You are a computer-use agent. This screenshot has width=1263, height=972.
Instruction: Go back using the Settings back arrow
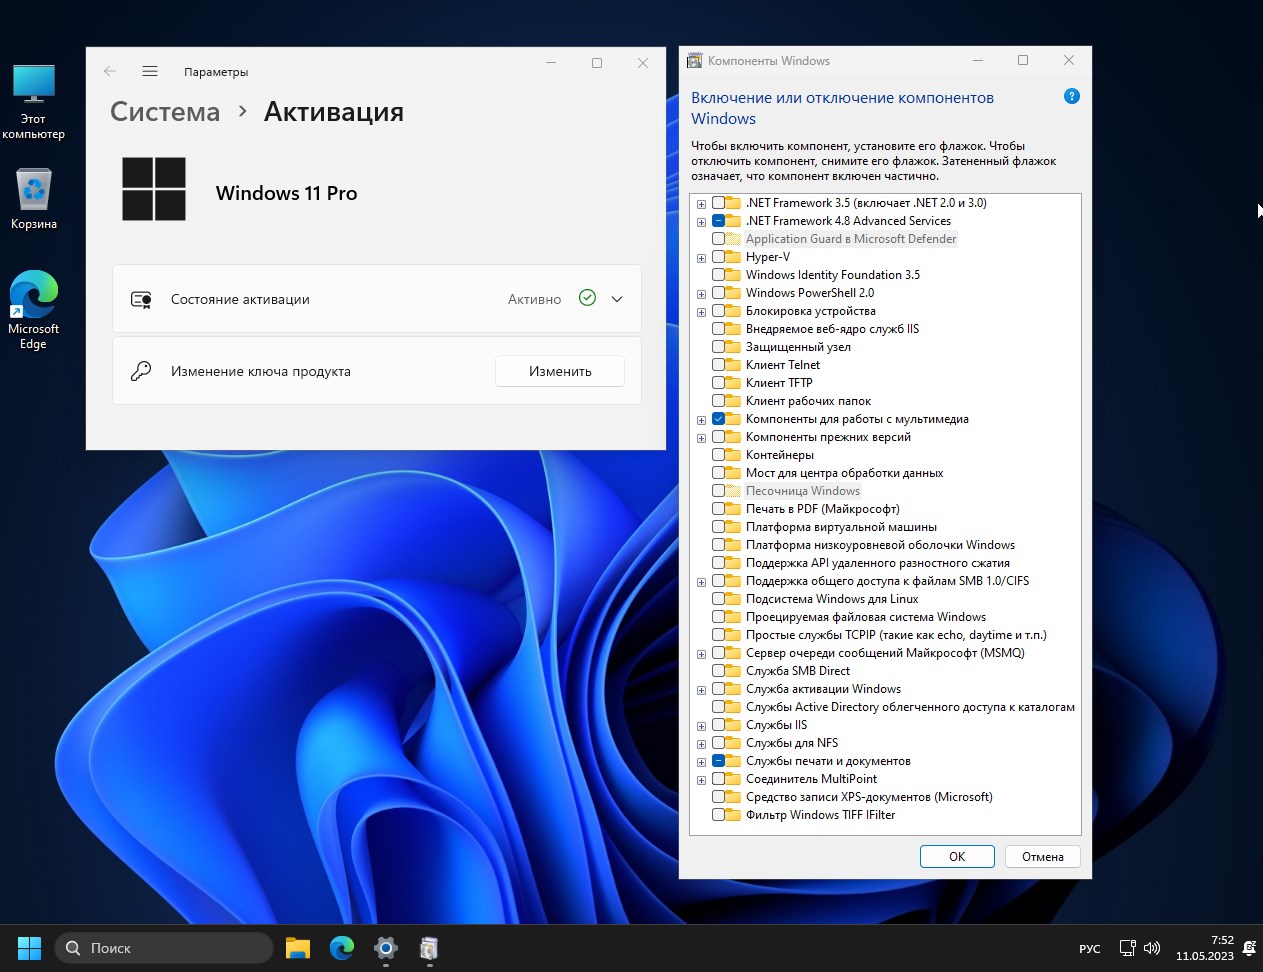(x=110, y=71)
